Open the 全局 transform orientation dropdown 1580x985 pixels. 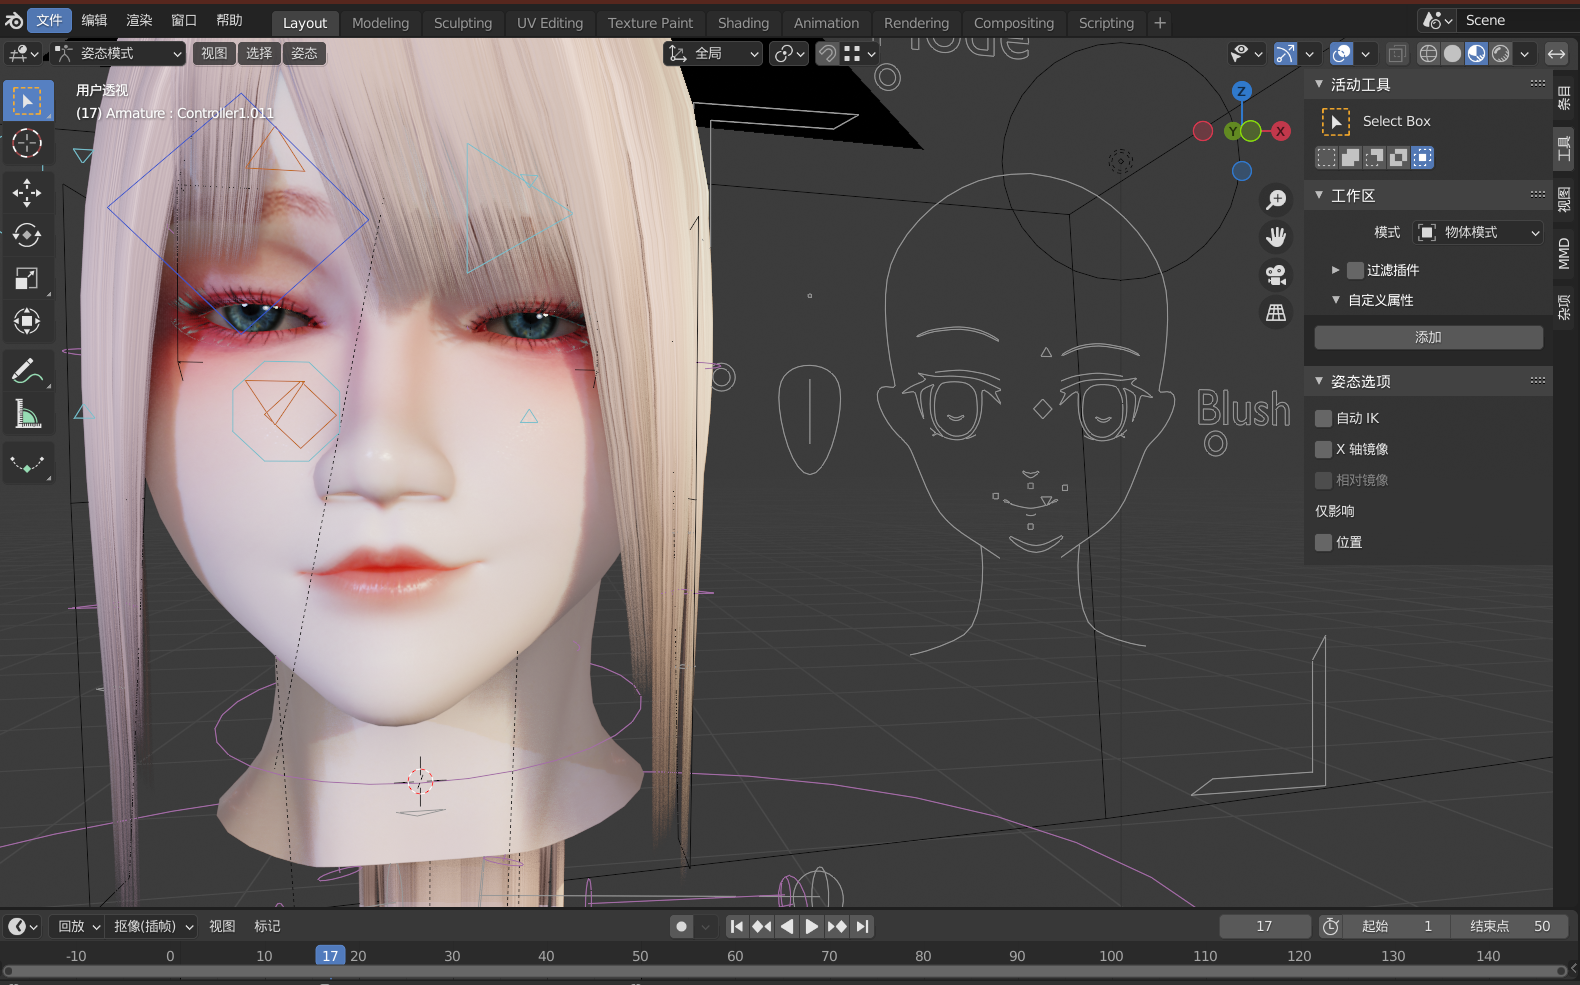[713, 53]
